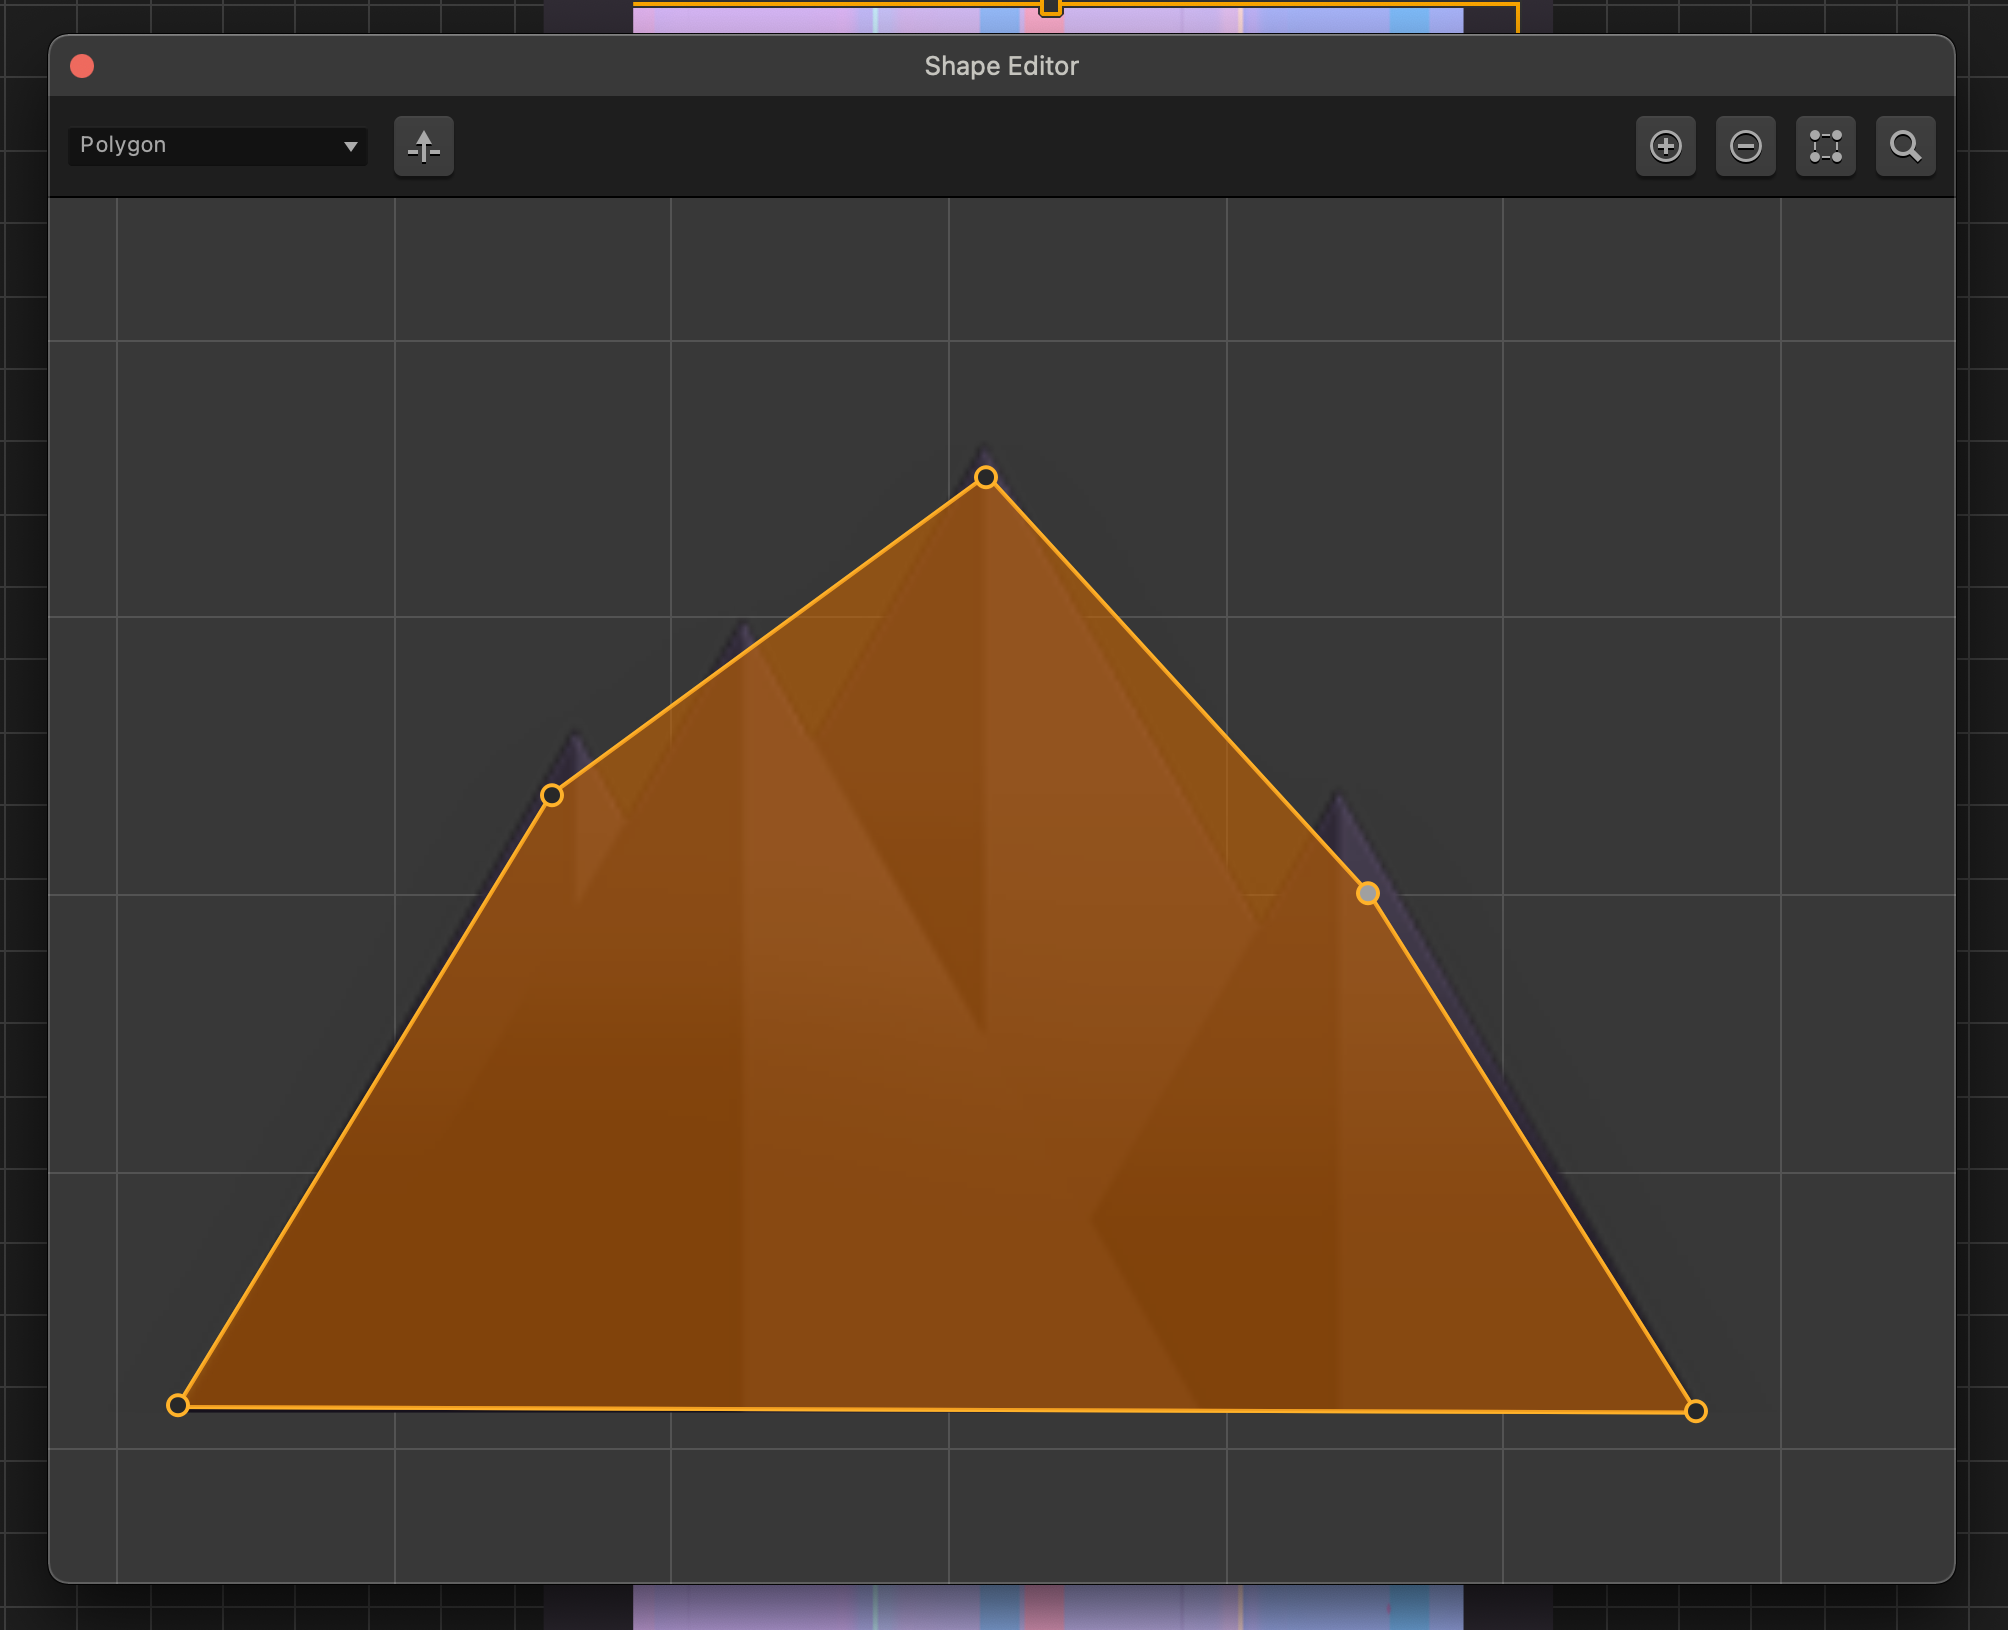Click the magnifier search icon
2008x1630 pixels.
tap(1905, 146)
